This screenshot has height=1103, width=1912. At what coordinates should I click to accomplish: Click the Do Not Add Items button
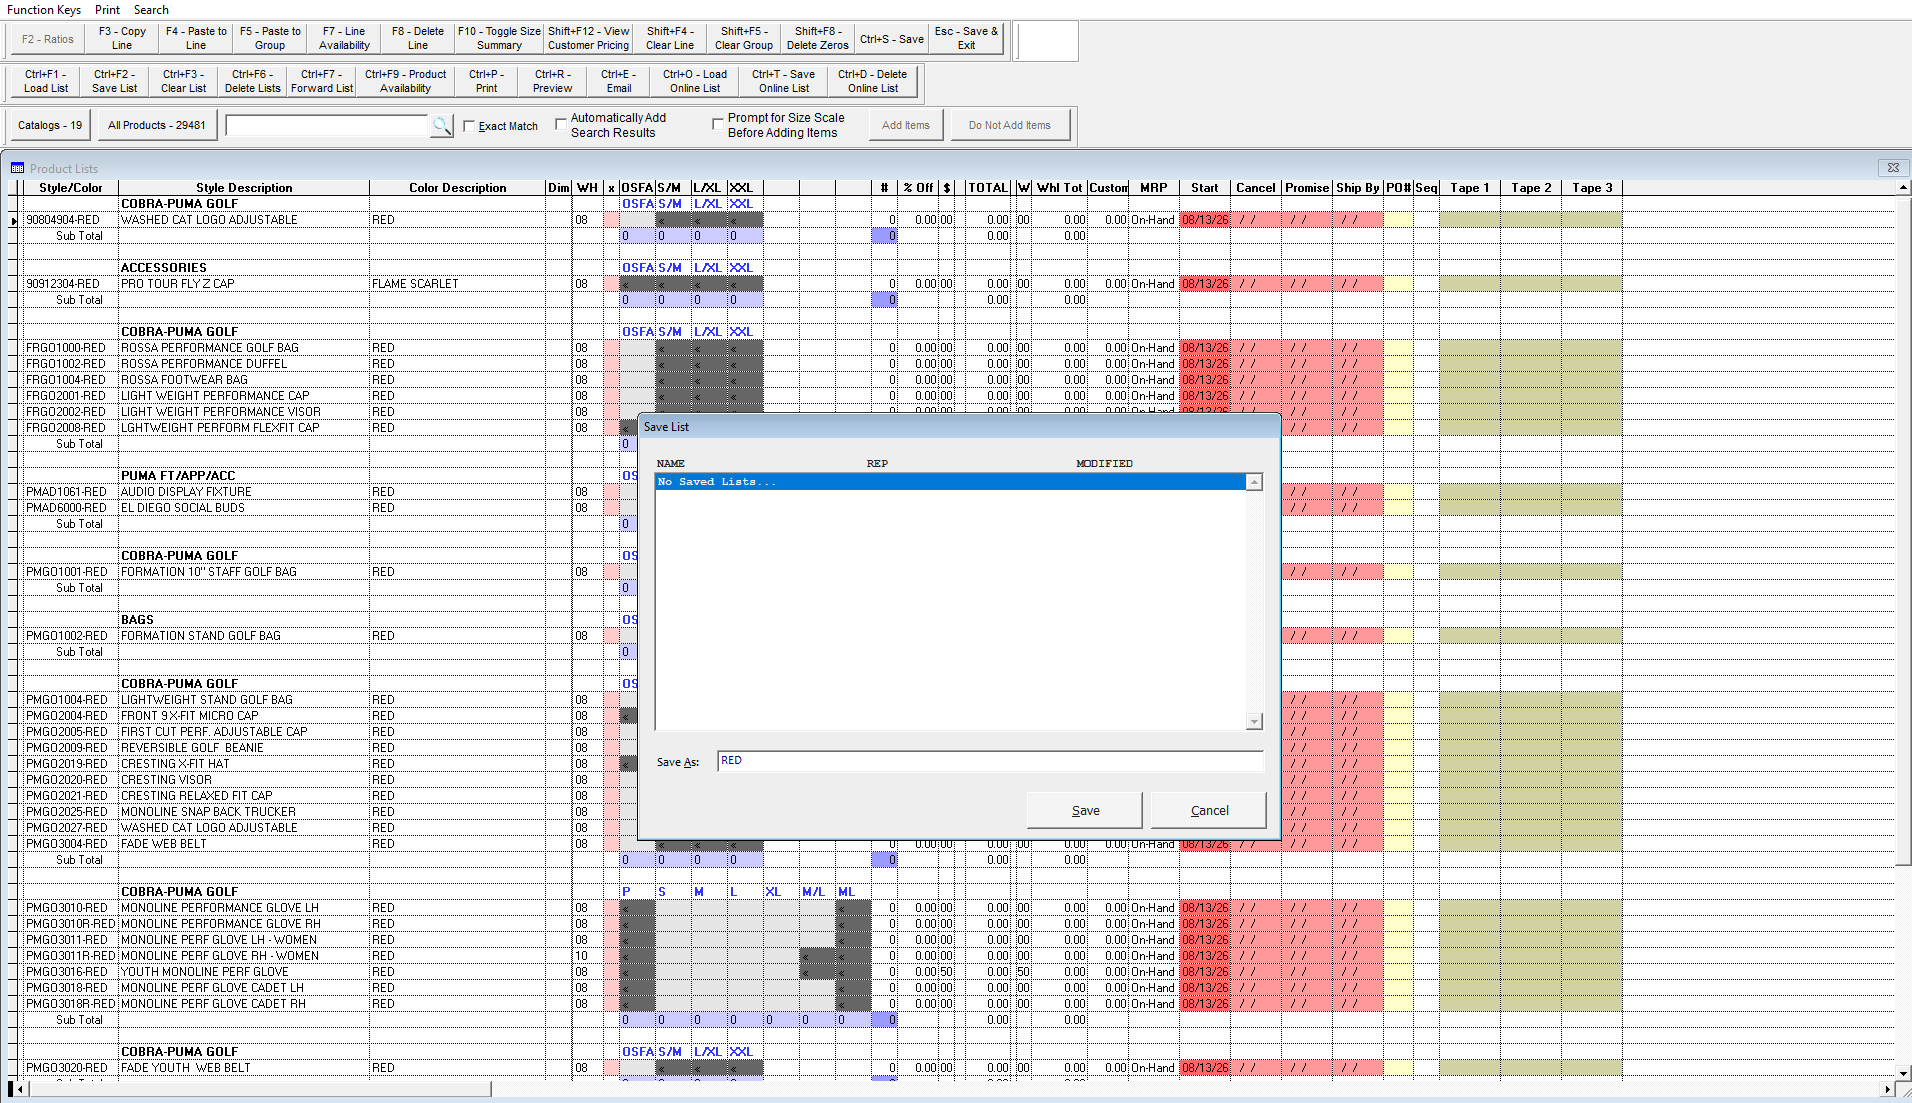(x=1009, y=125)
